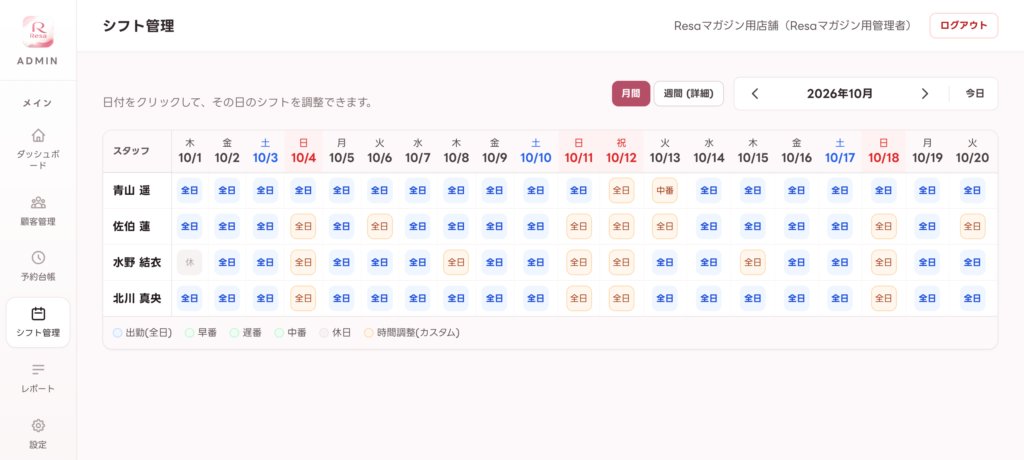Click 佐伯 蓮 staff name
1024x460 pixels.
pyautogui.click(x=132, y=226)
